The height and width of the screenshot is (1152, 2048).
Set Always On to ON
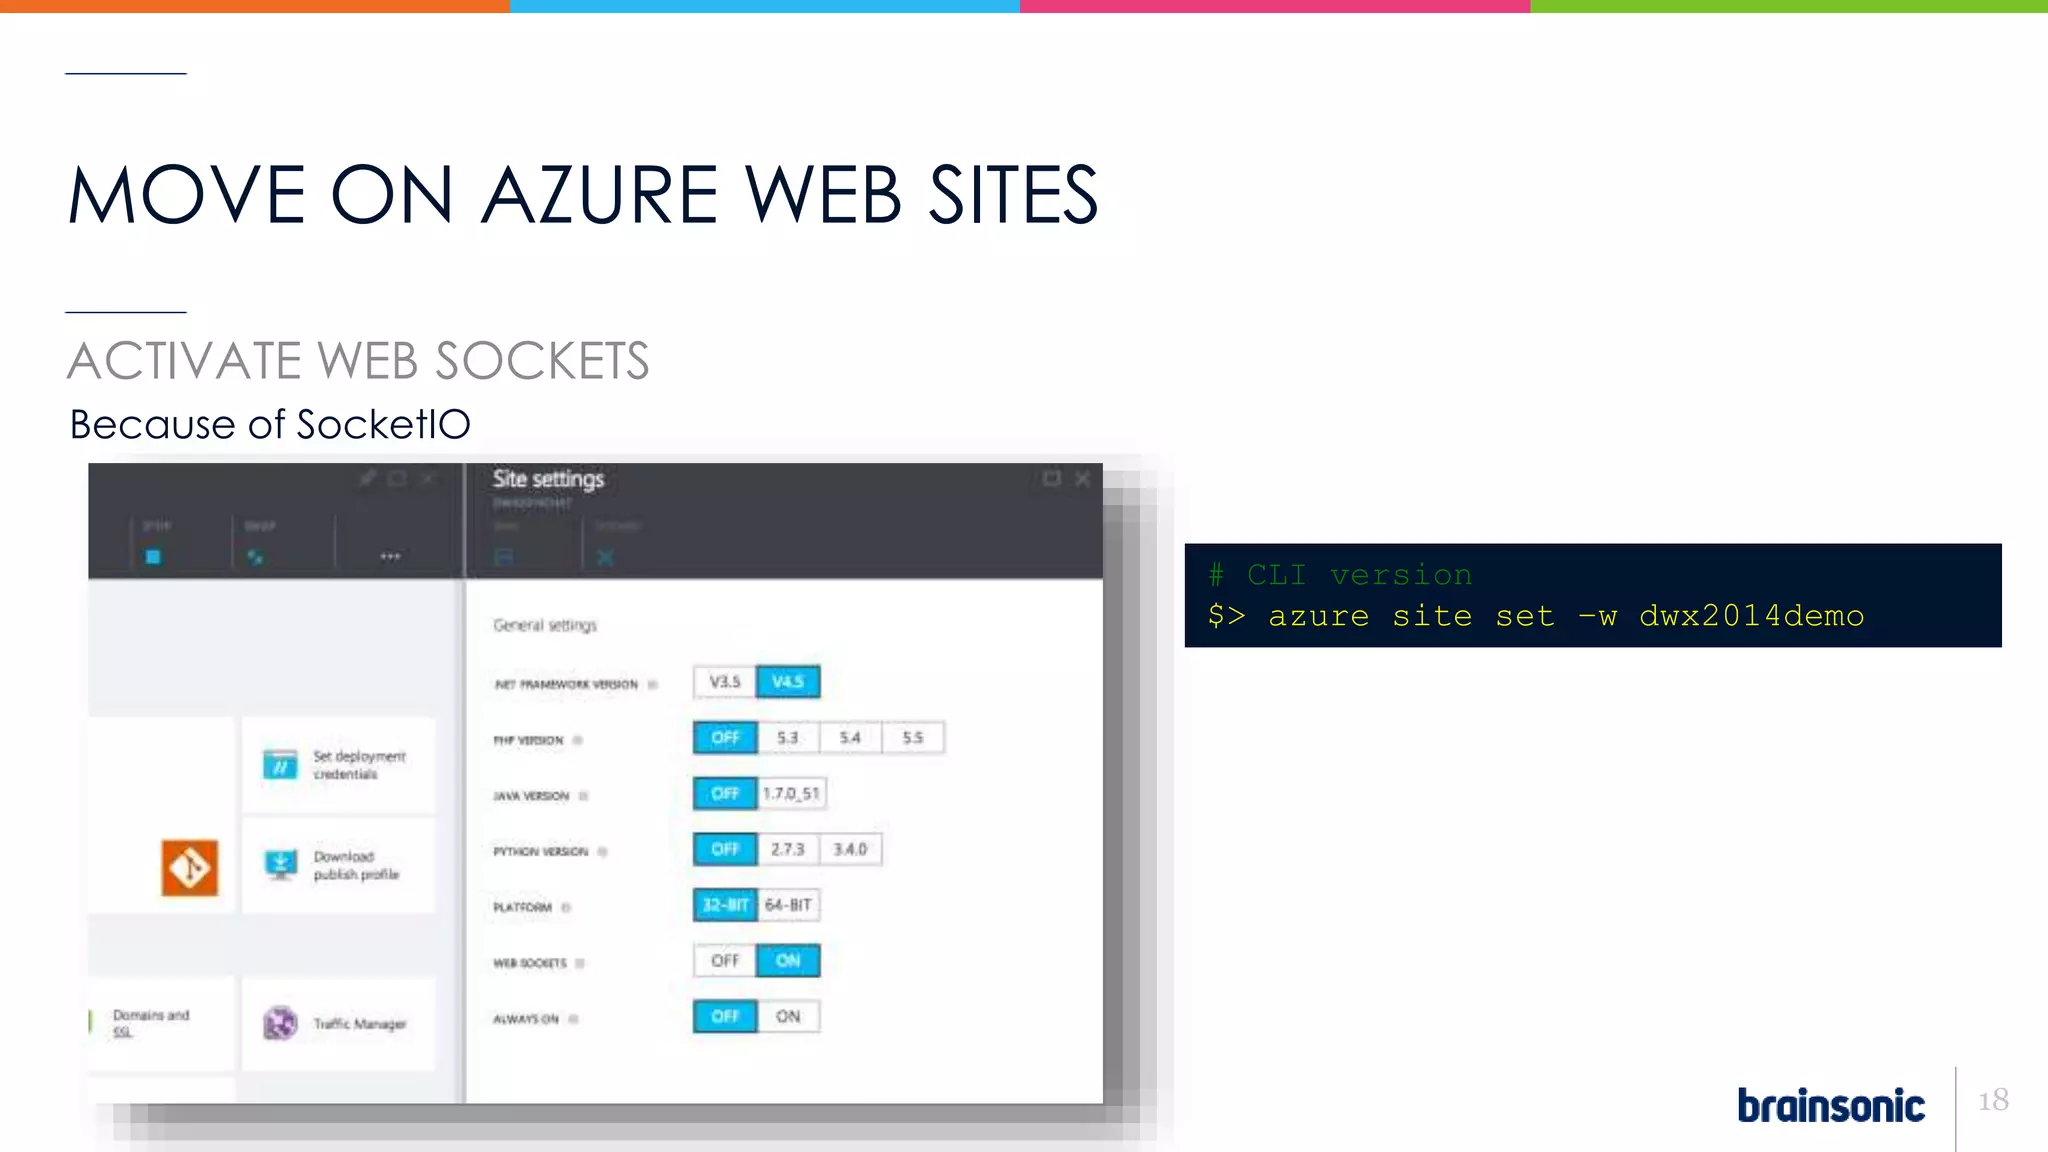(x=788, y=1017)
